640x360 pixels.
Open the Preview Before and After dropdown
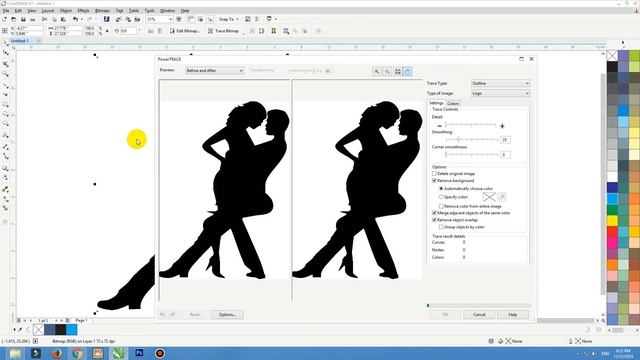pos(214,71)
